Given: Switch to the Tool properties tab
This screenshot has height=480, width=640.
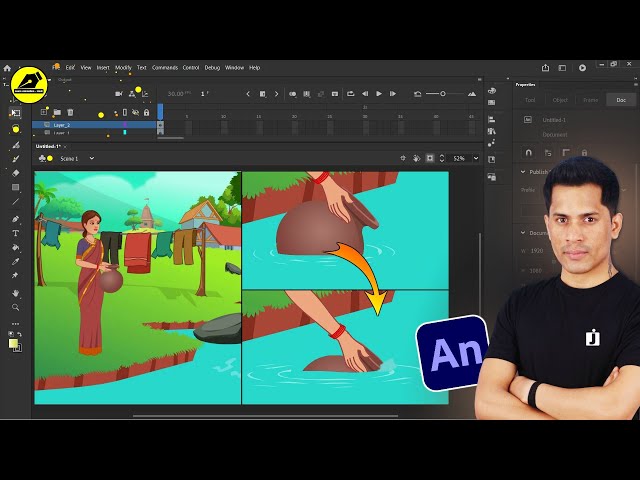Looking at the screenshot, I should [530, 100].
